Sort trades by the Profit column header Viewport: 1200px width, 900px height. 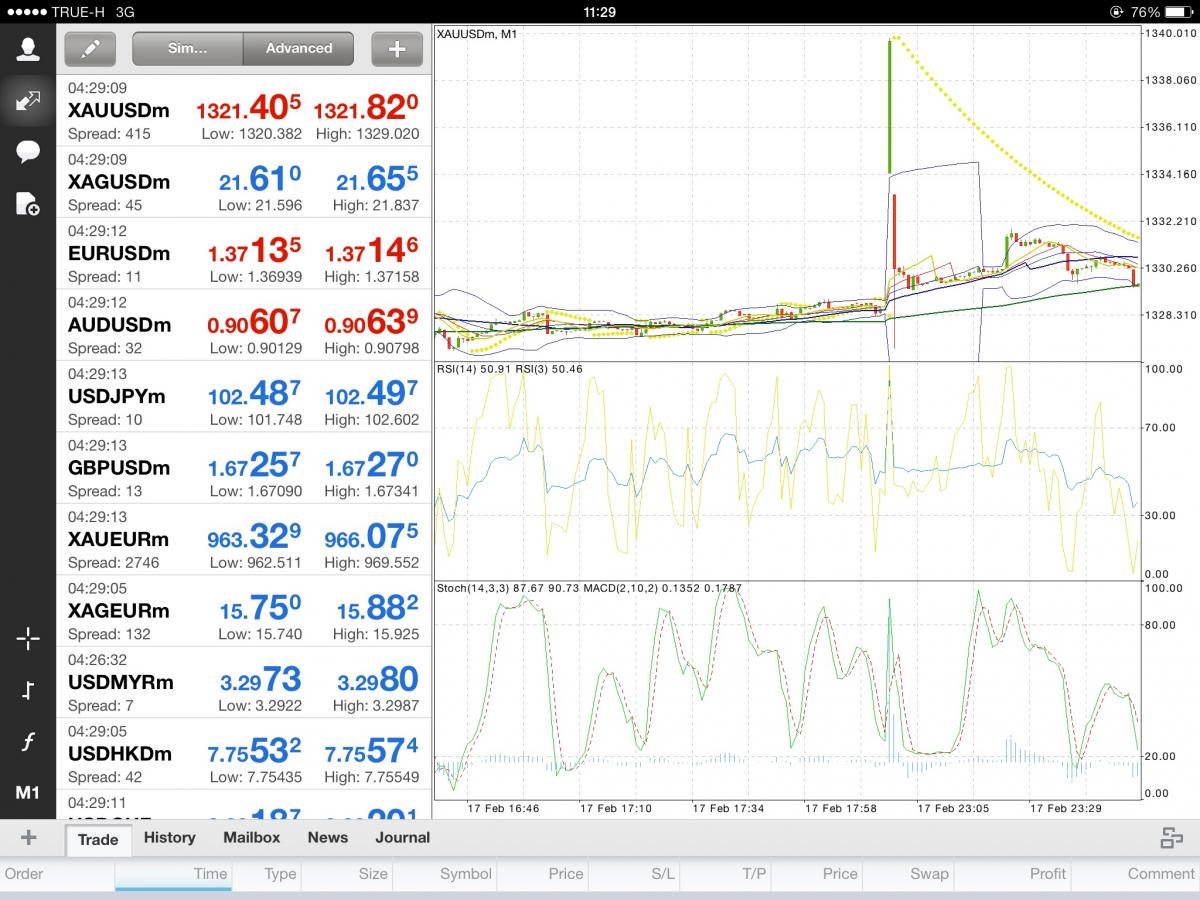point(1047,874)
